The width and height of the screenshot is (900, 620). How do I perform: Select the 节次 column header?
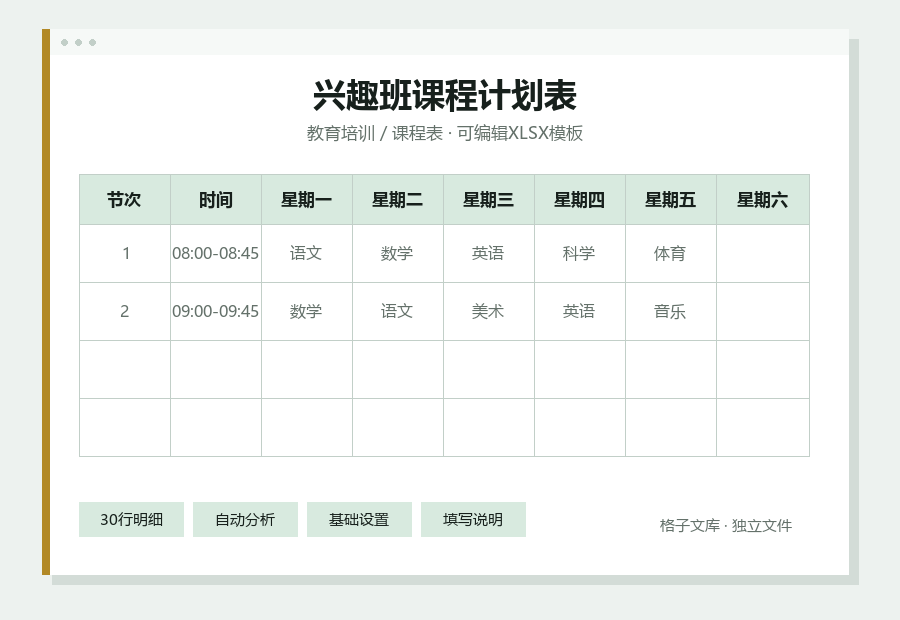(125, 200)
